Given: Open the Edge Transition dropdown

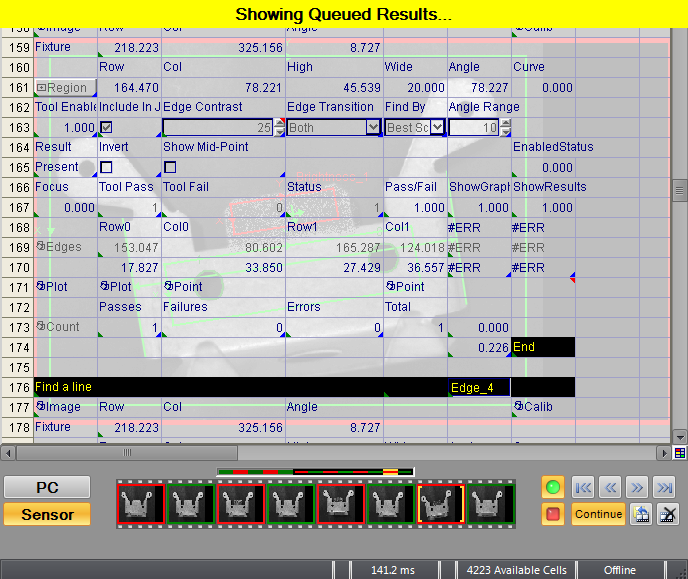Looking at the screenshot, I should click(x=373, y=127).
